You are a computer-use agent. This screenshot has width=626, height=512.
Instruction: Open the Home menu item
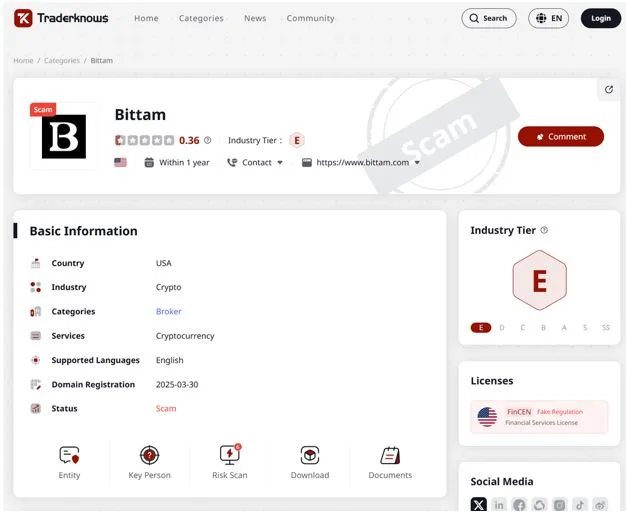[146, 18]
